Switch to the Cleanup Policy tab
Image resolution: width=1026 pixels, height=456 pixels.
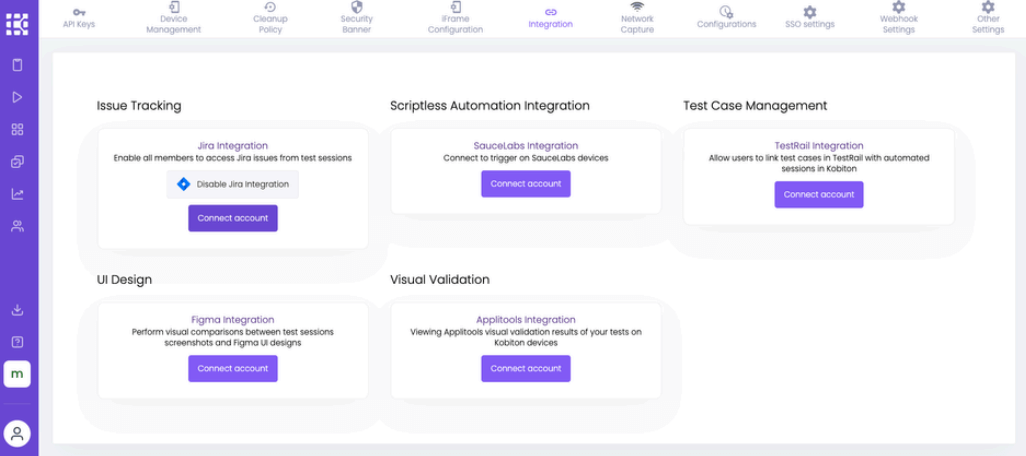[270, 24]
